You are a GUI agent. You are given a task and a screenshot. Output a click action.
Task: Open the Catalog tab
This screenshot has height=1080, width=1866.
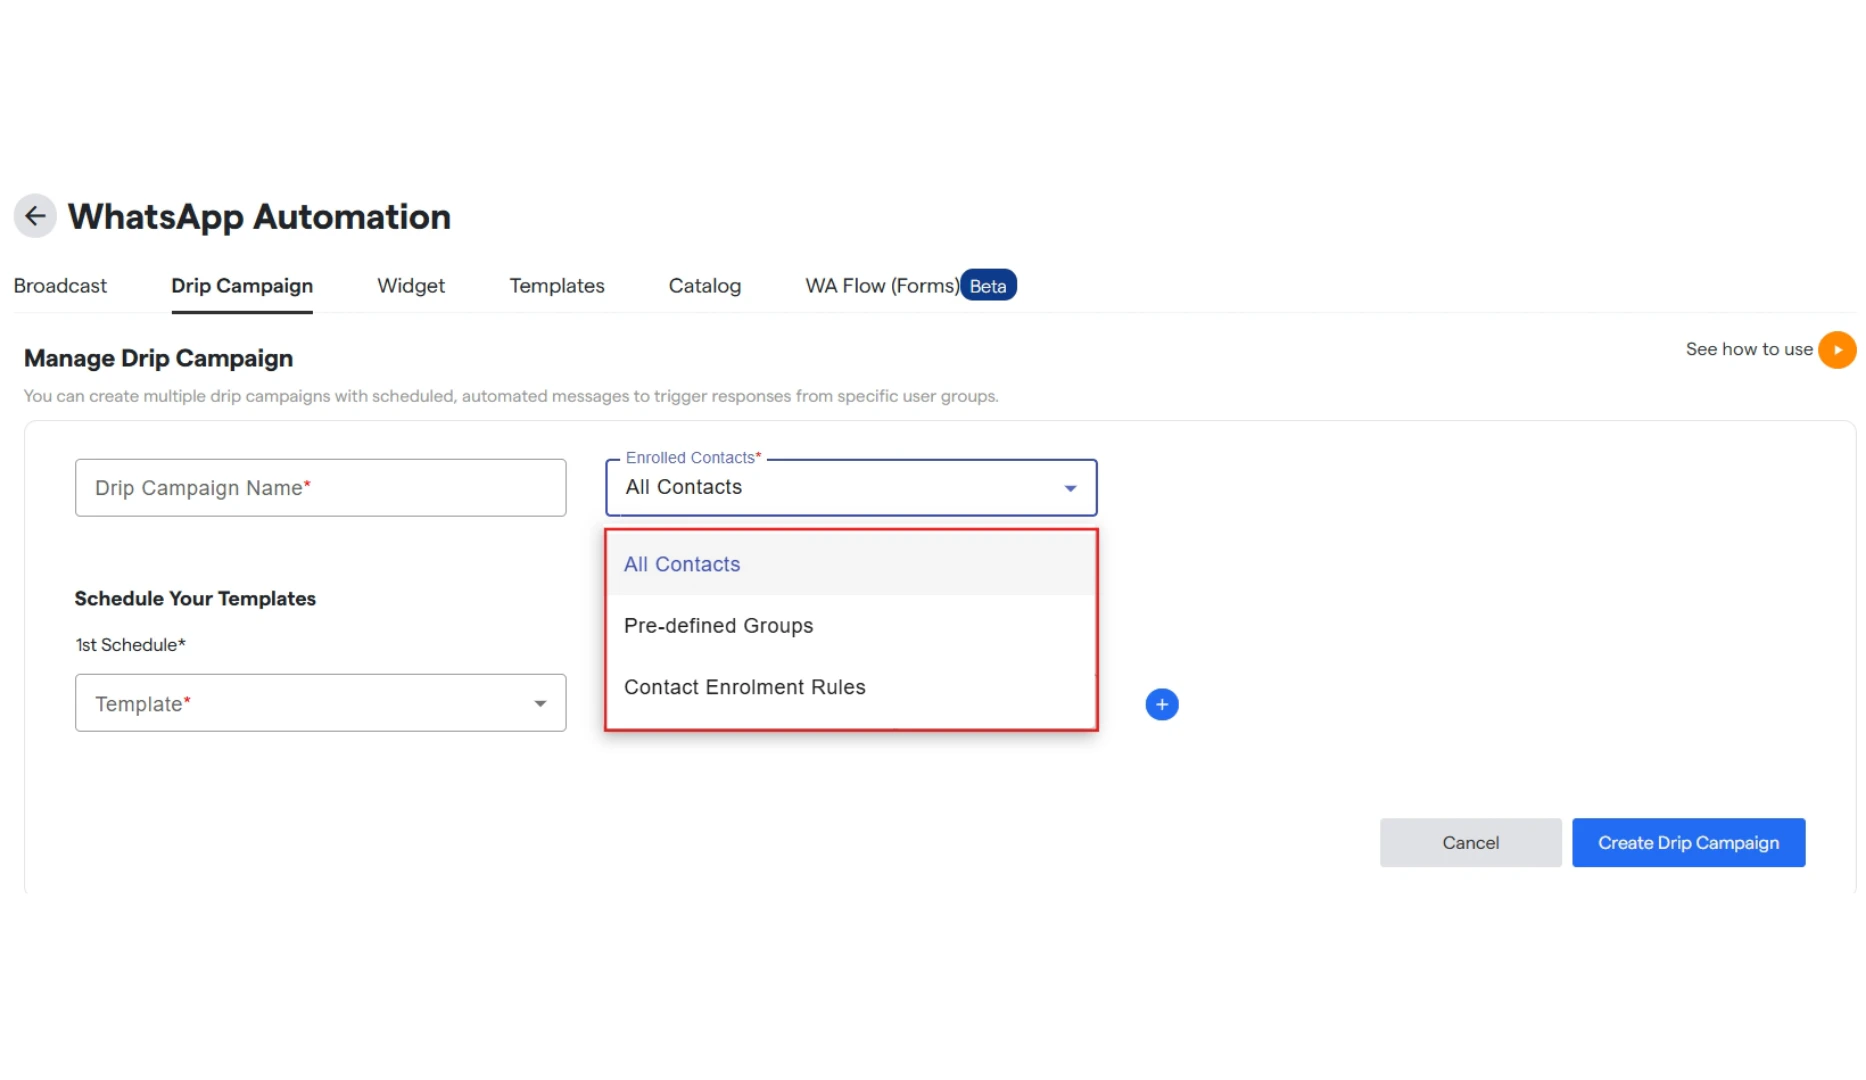click(705, 286)
